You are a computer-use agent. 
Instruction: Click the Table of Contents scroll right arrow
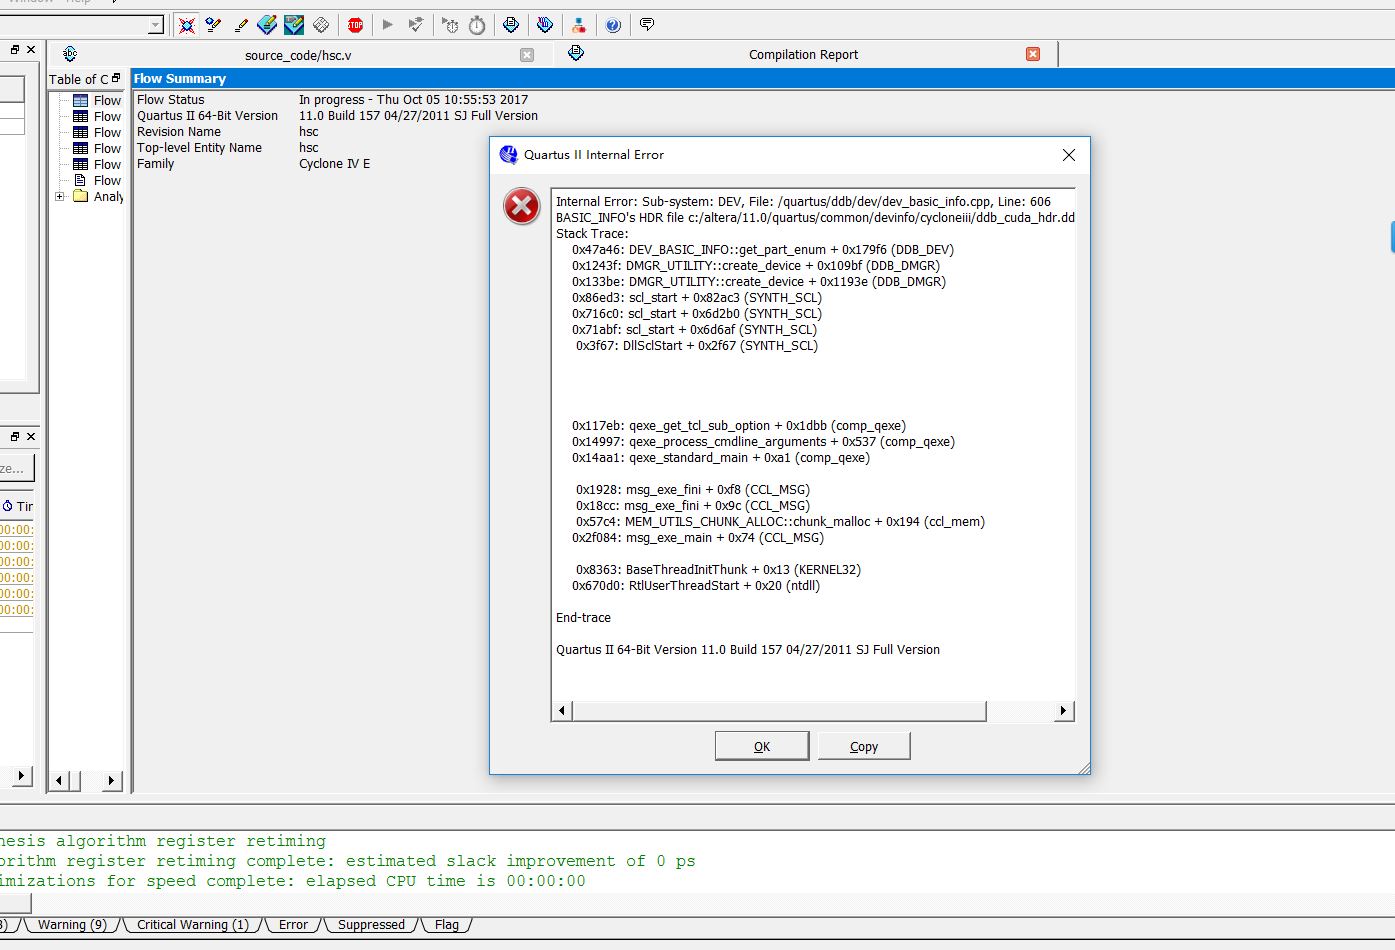click(x=112, y=781)
